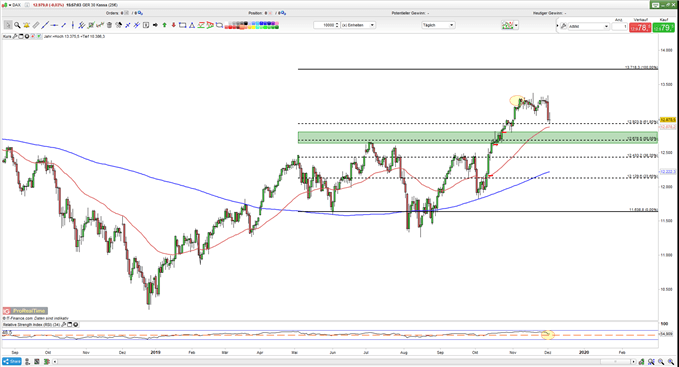Insert a black right arrow marker

(155, 25)
